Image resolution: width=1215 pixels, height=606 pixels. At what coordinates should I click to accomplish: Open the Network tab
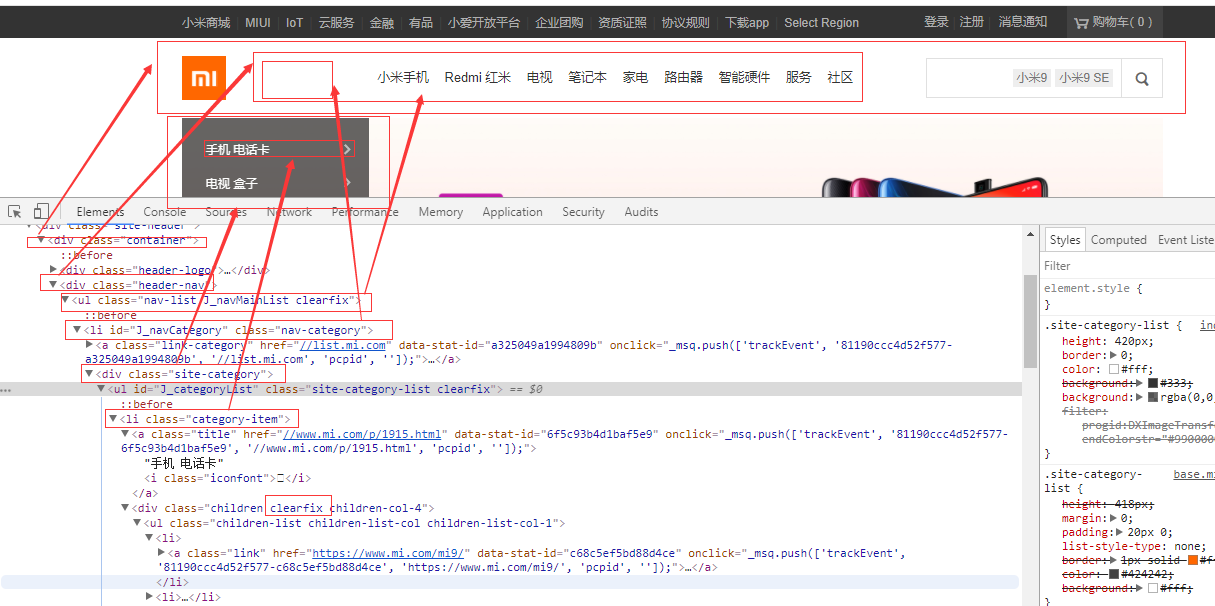289,212
